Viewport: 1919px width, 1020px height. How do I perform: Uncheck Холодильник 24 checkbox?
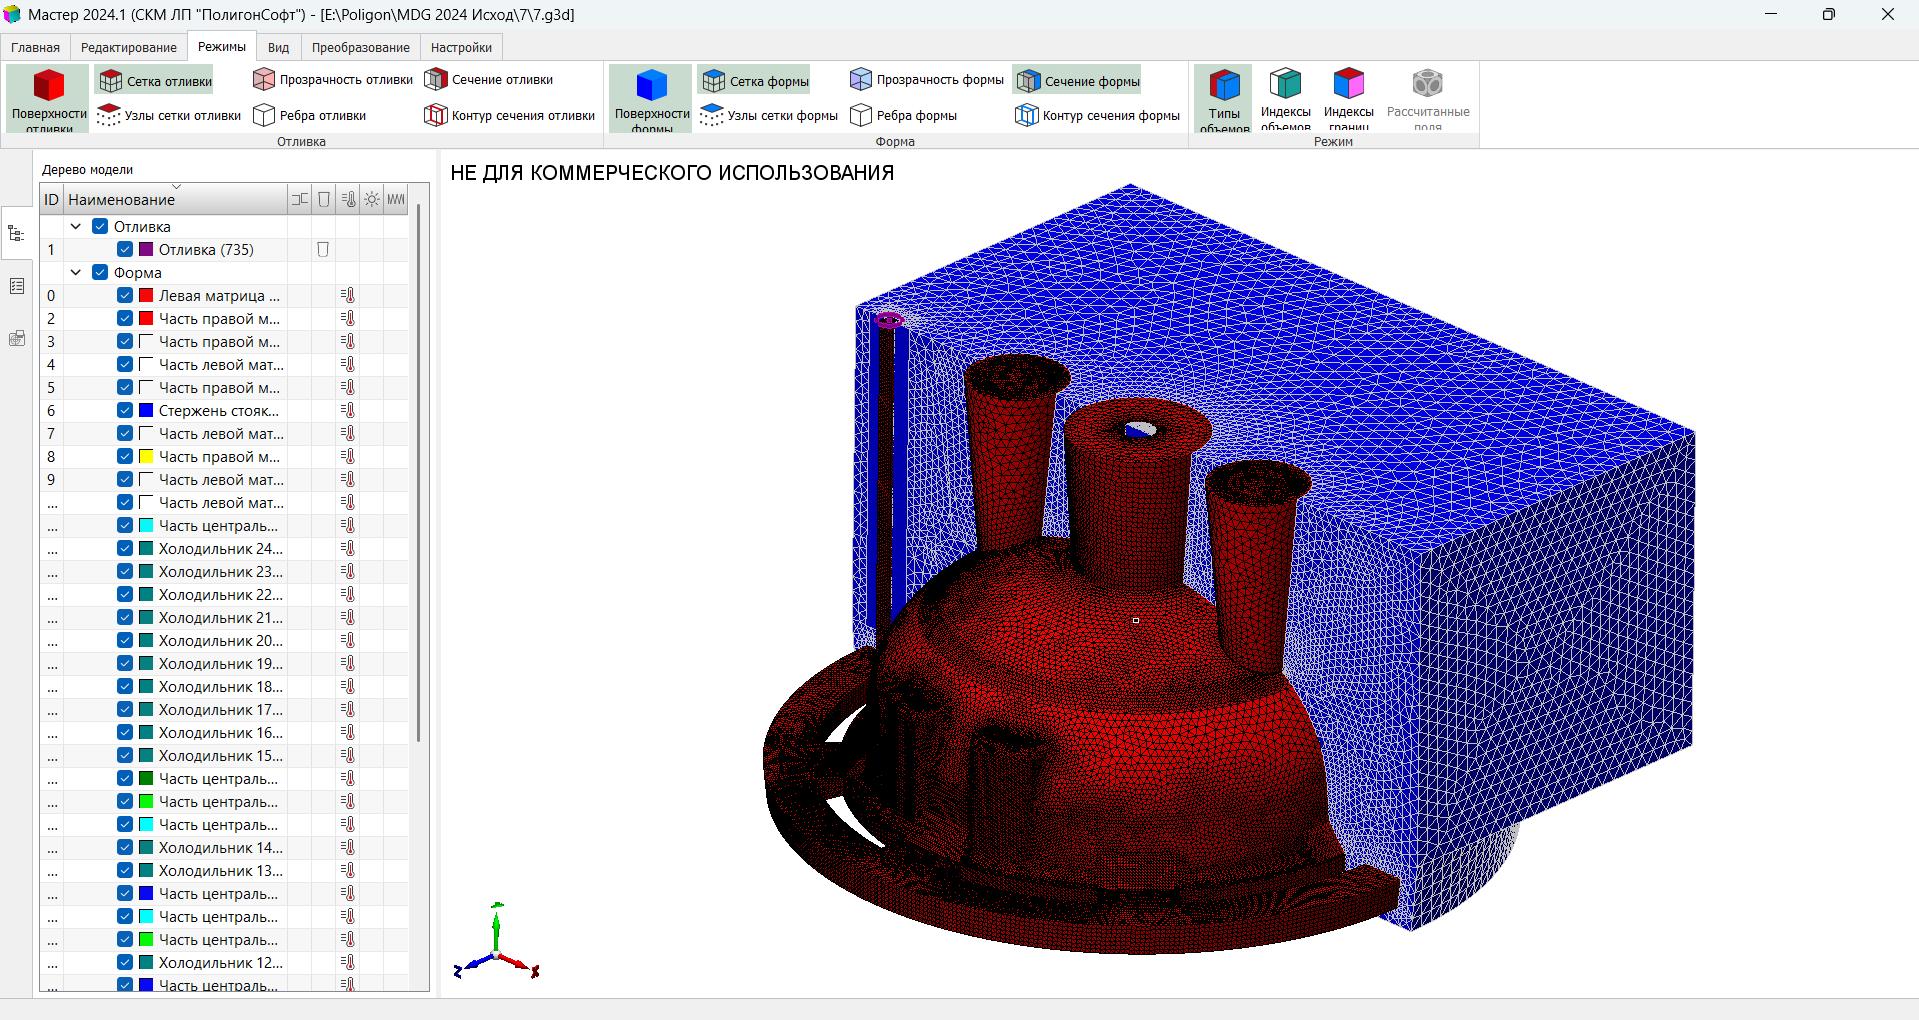pos(125,548)
